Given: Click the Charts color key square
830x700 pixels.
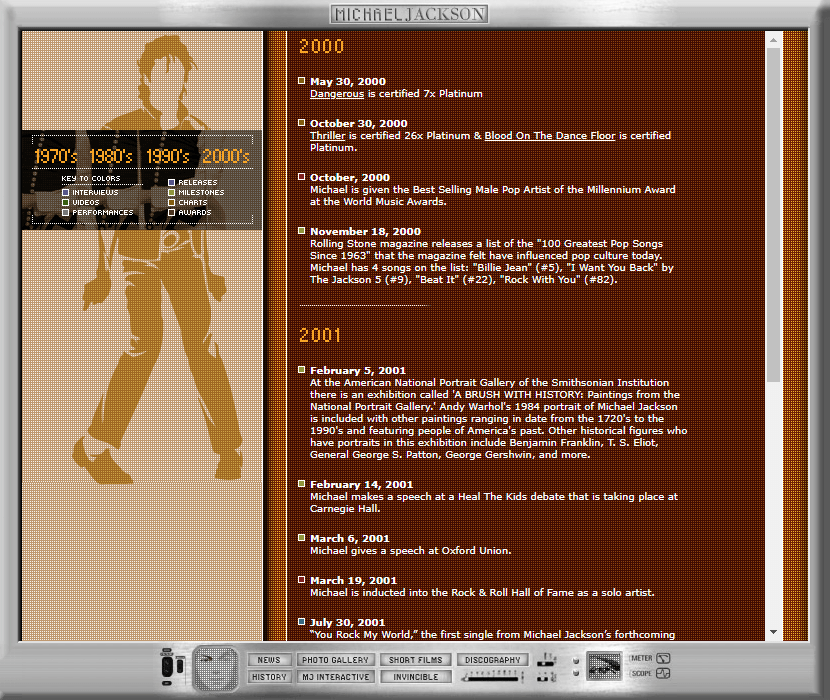Looking at the screenshot, I should 172,203.
